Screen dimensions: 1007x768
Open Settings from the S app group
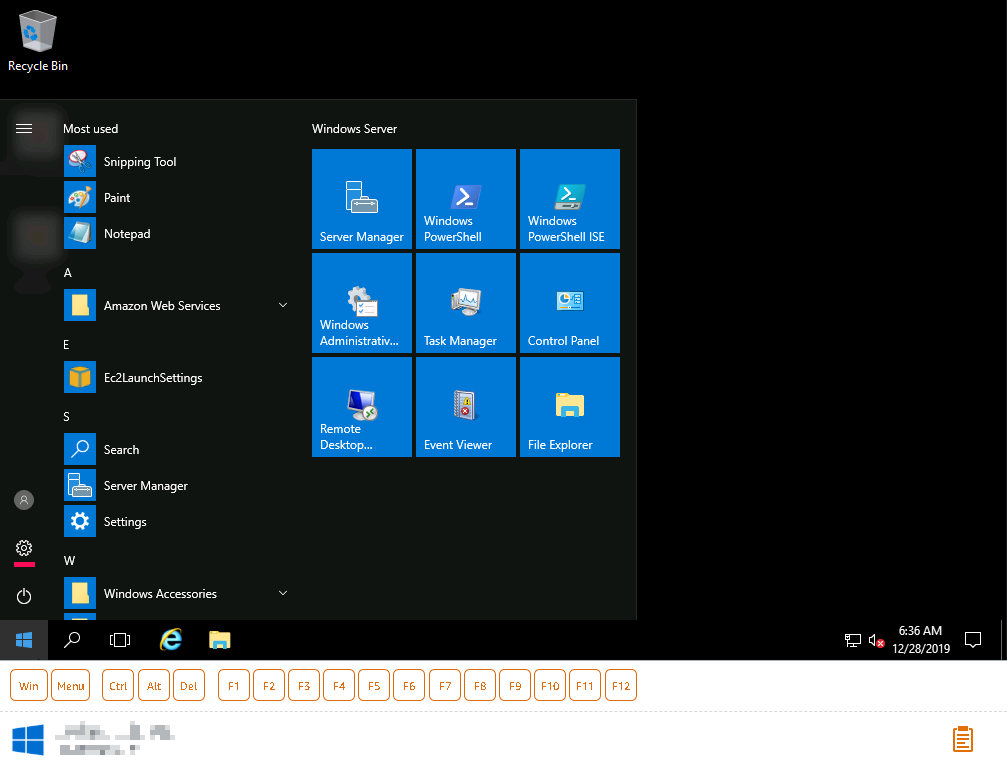point(178,521)
